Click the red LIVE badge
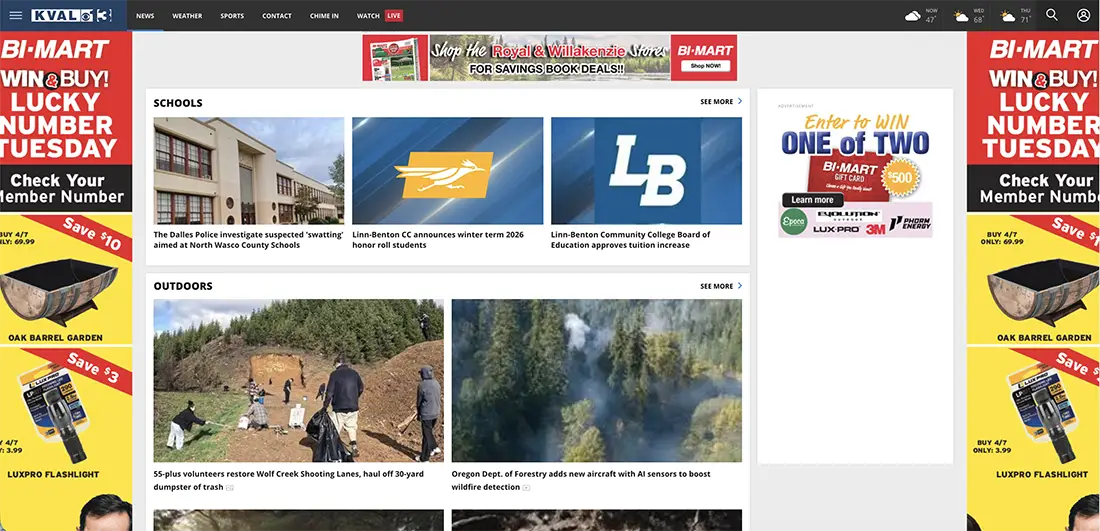Image resolution: width=1100 pixels, height=531 pixels. tap(394, 15)
